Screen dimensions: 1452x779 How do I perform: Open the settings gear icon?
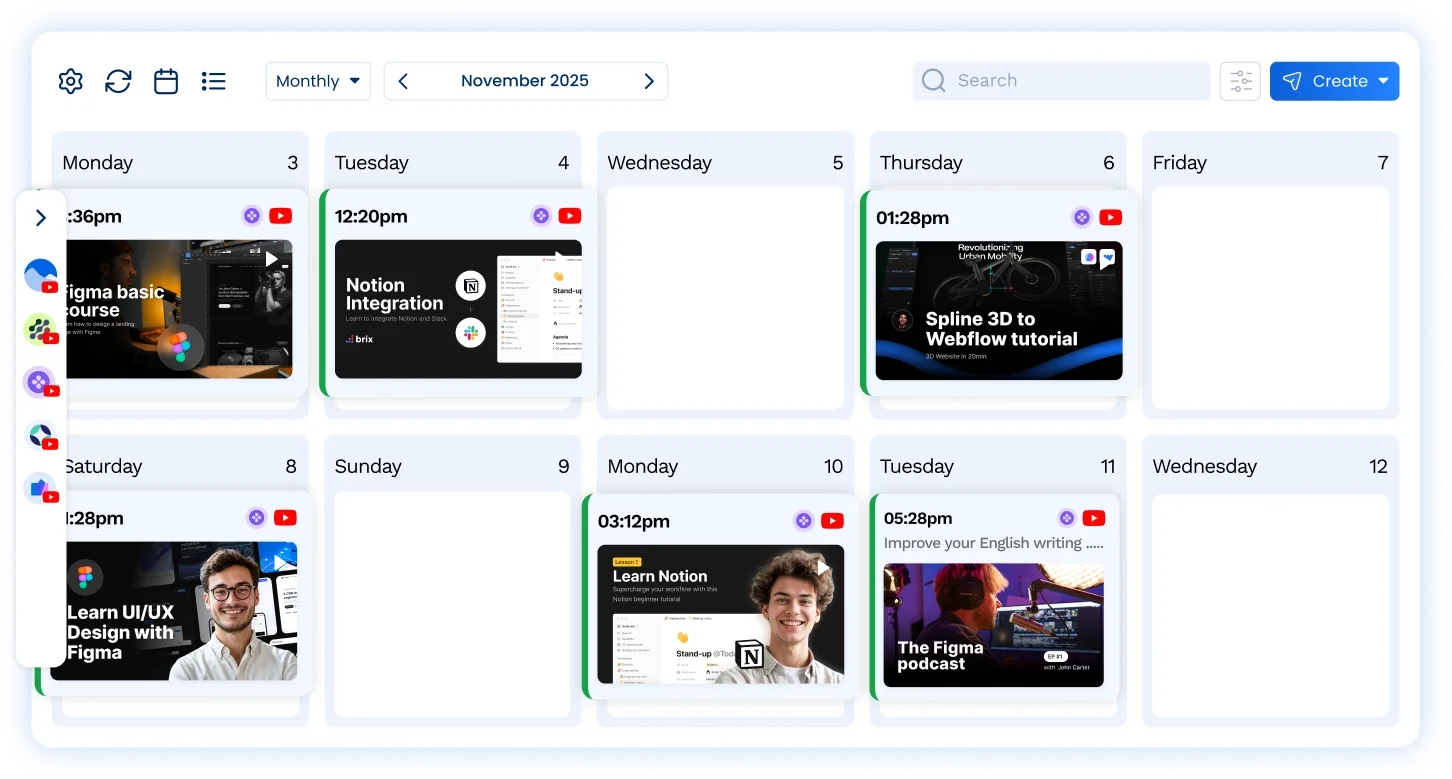(x=70, y=81)
